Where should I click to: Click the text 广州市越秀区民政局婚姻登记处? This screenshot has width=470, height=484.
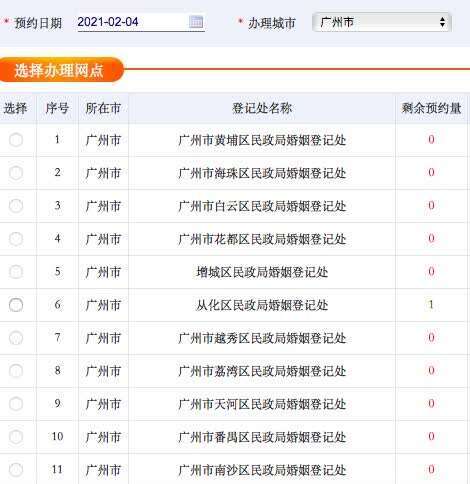[x=262, y=338]
